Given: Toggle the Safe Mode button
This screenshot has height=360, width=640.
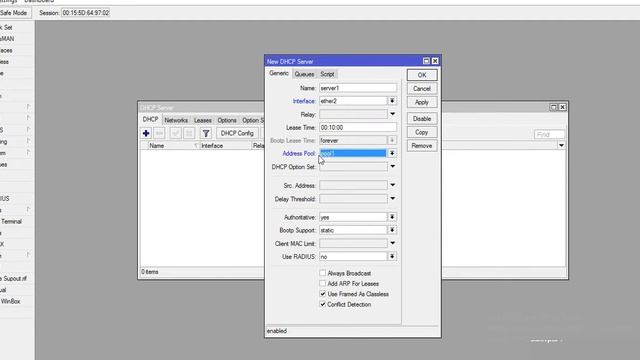Looking at the screenshot, I should 15,13.
